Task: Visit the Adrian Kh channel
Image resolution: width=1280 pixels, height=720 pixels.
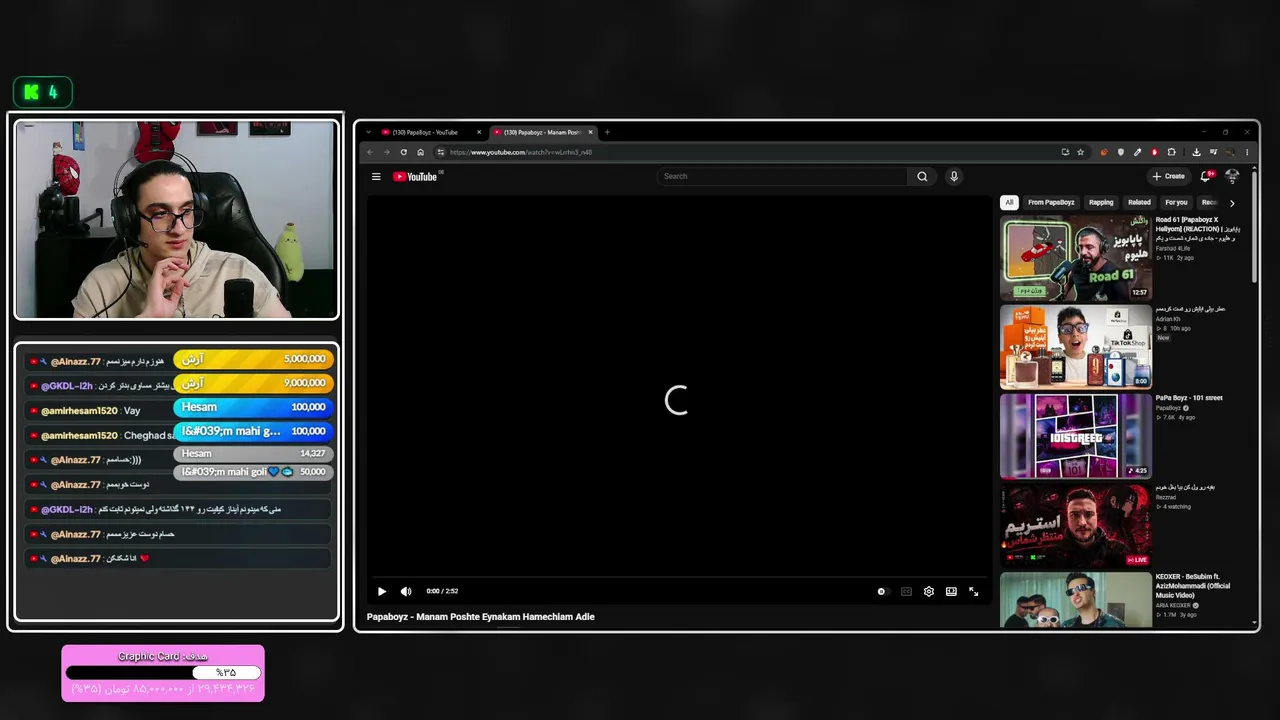Action: tap(1168, 319)
